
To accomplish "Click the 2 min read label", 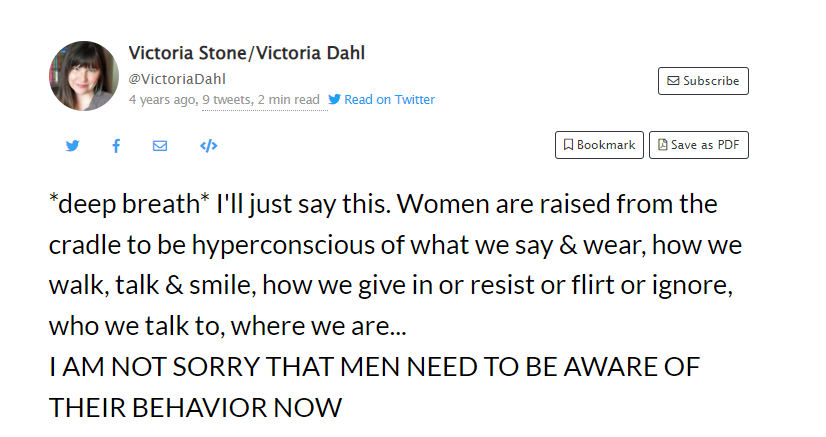I will coord(289,100).
